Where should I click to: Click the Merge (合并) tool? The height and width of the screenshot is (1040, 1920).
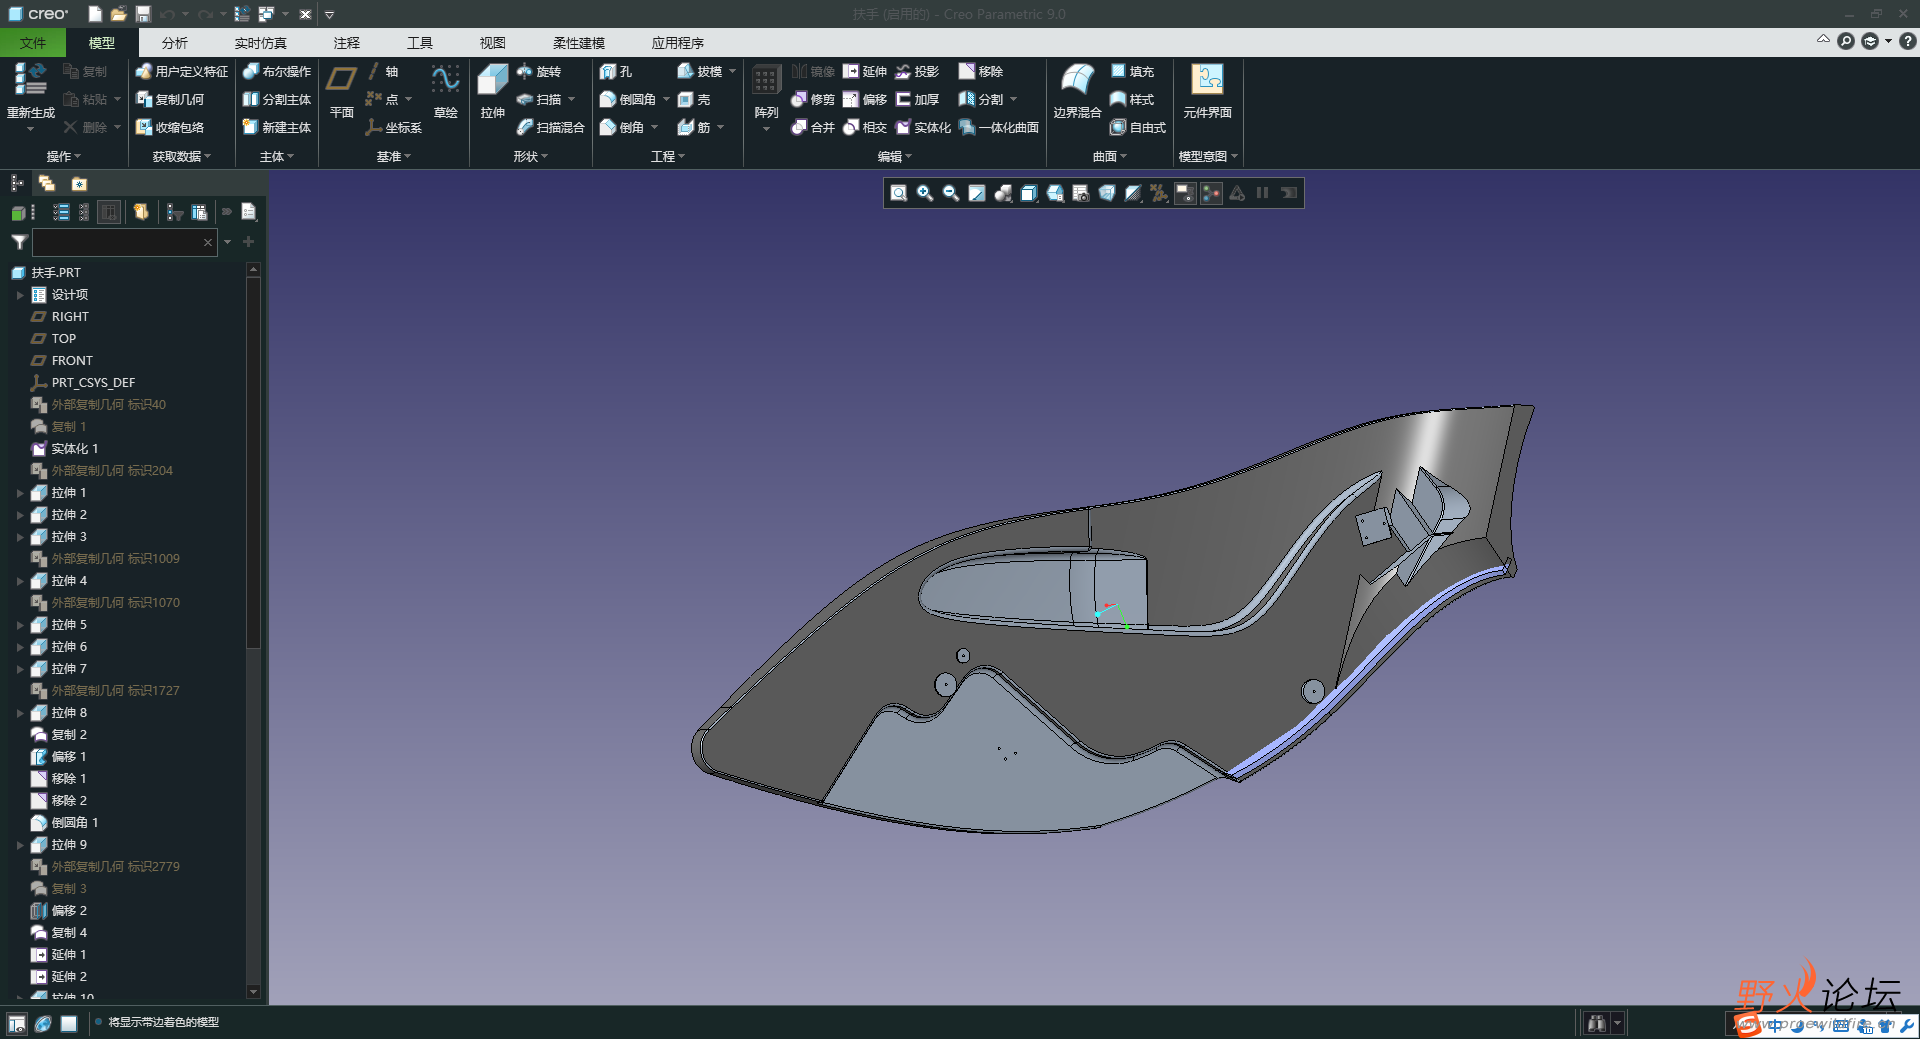(813, 128)
